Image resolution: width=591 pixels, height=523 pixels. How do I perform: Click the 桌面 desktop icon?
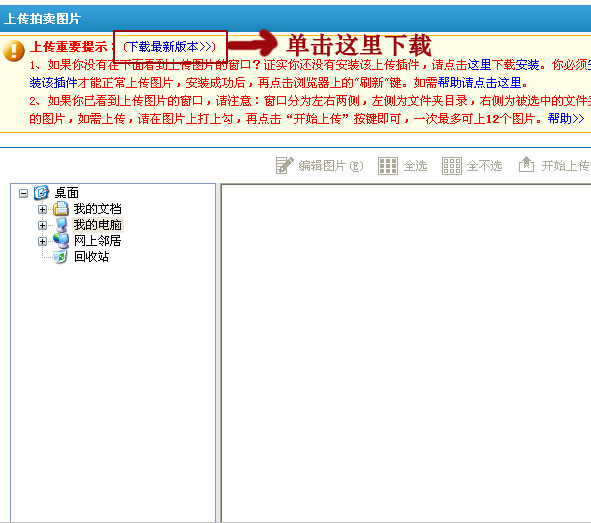click(41, 193)
